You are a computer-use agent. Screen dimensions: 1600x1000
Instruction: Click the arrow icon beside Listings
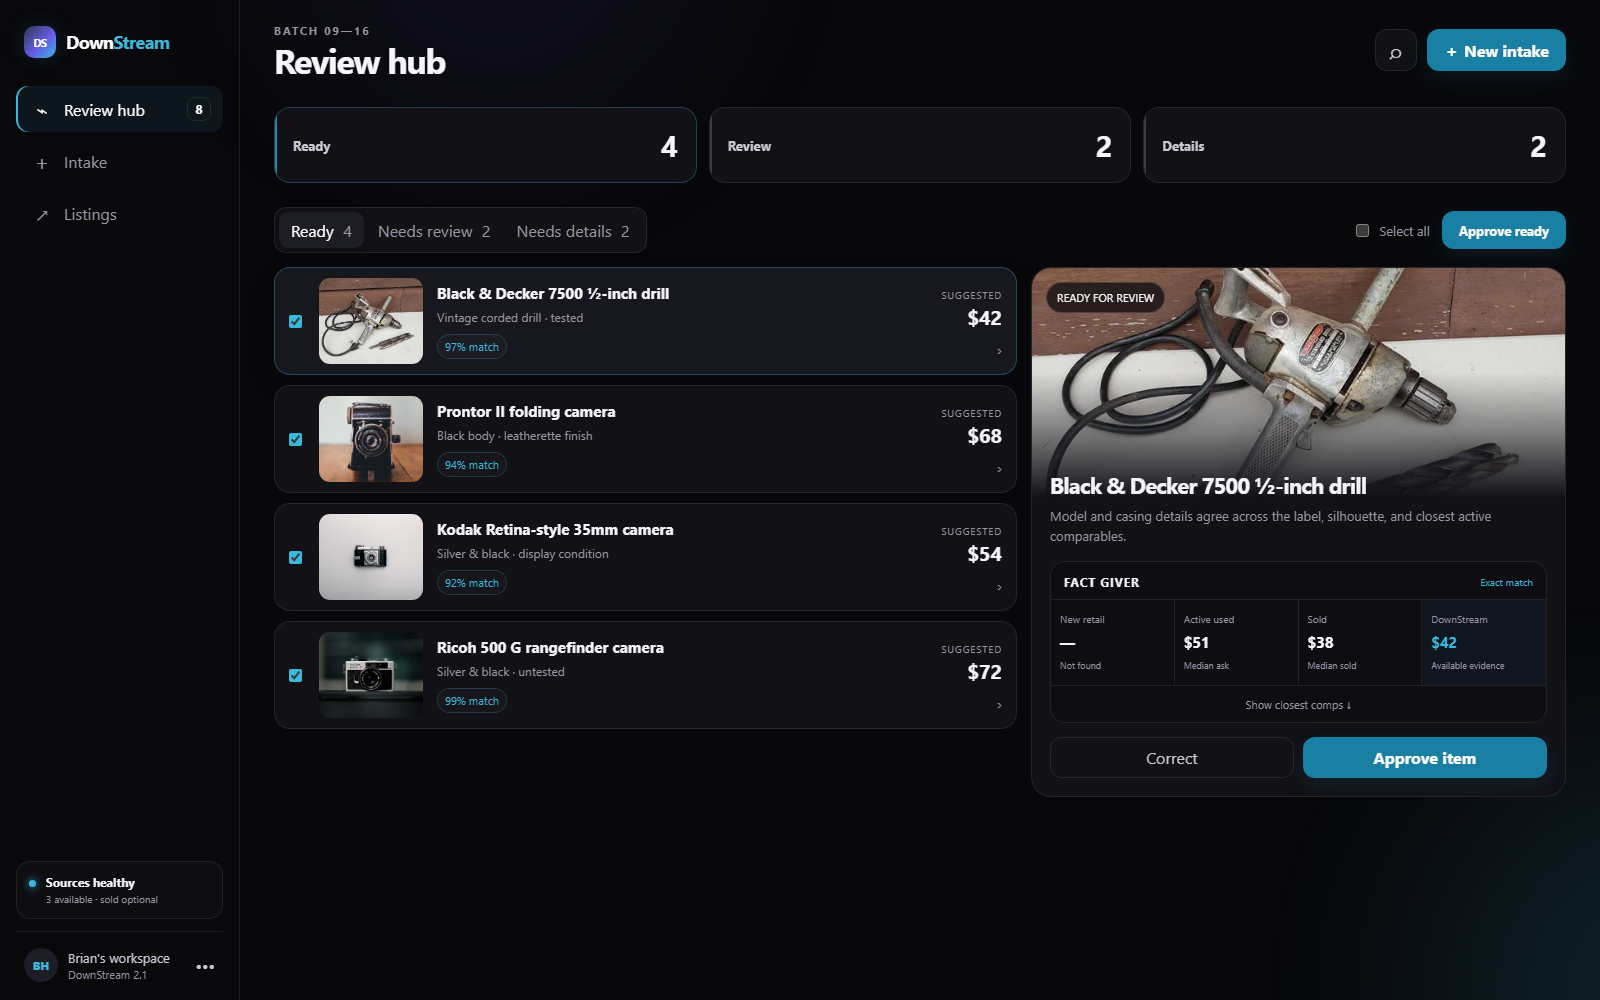click(x=42, y=215)
